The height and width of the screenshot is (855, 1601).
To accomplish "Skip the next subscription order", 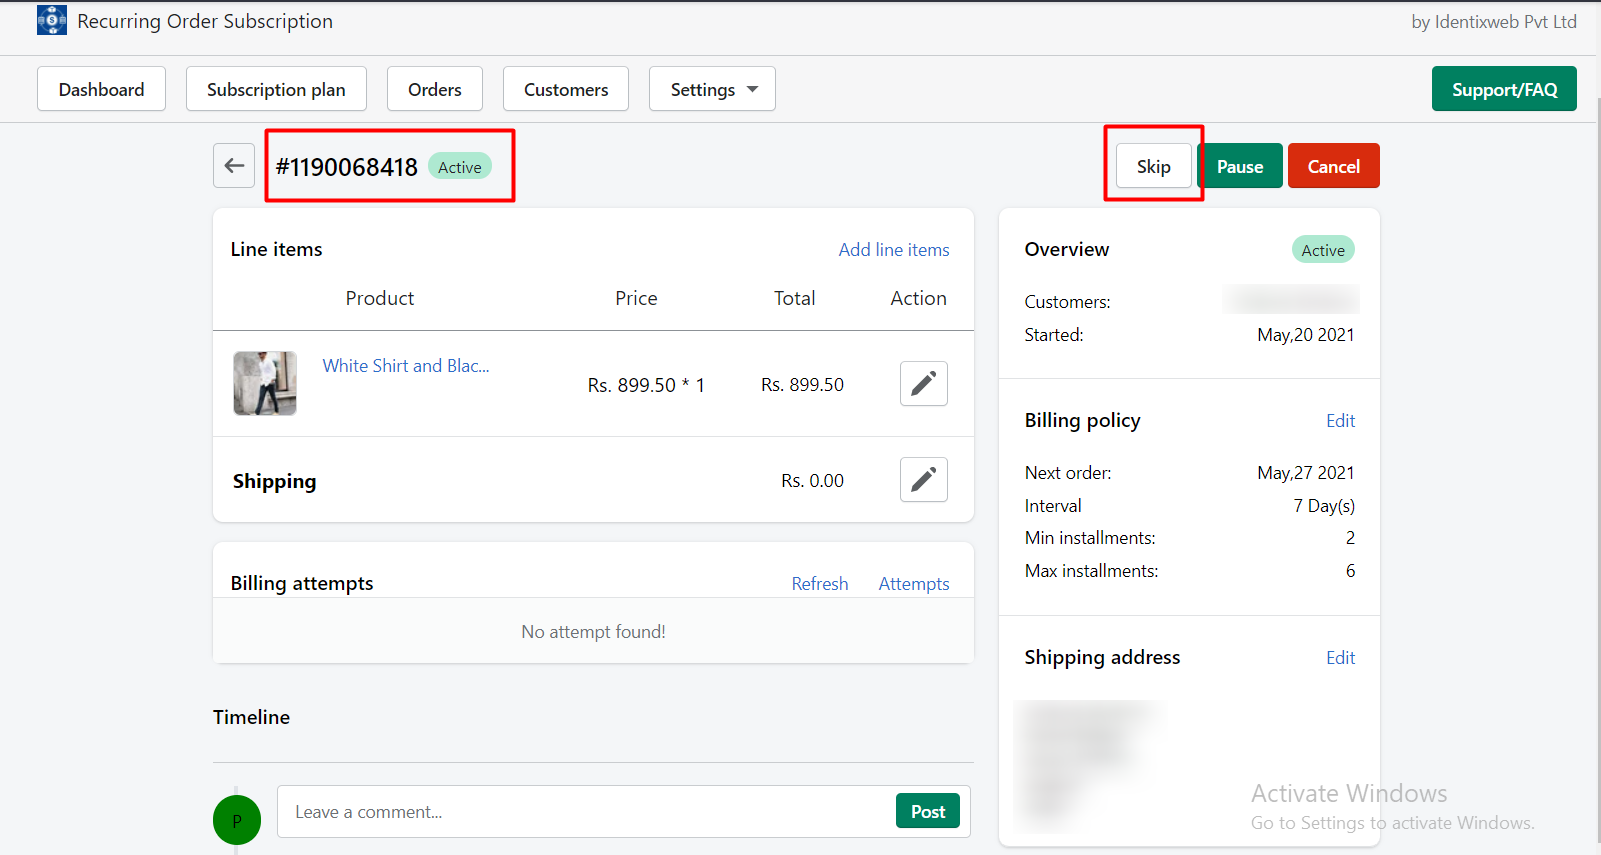I will [1153, 167].
